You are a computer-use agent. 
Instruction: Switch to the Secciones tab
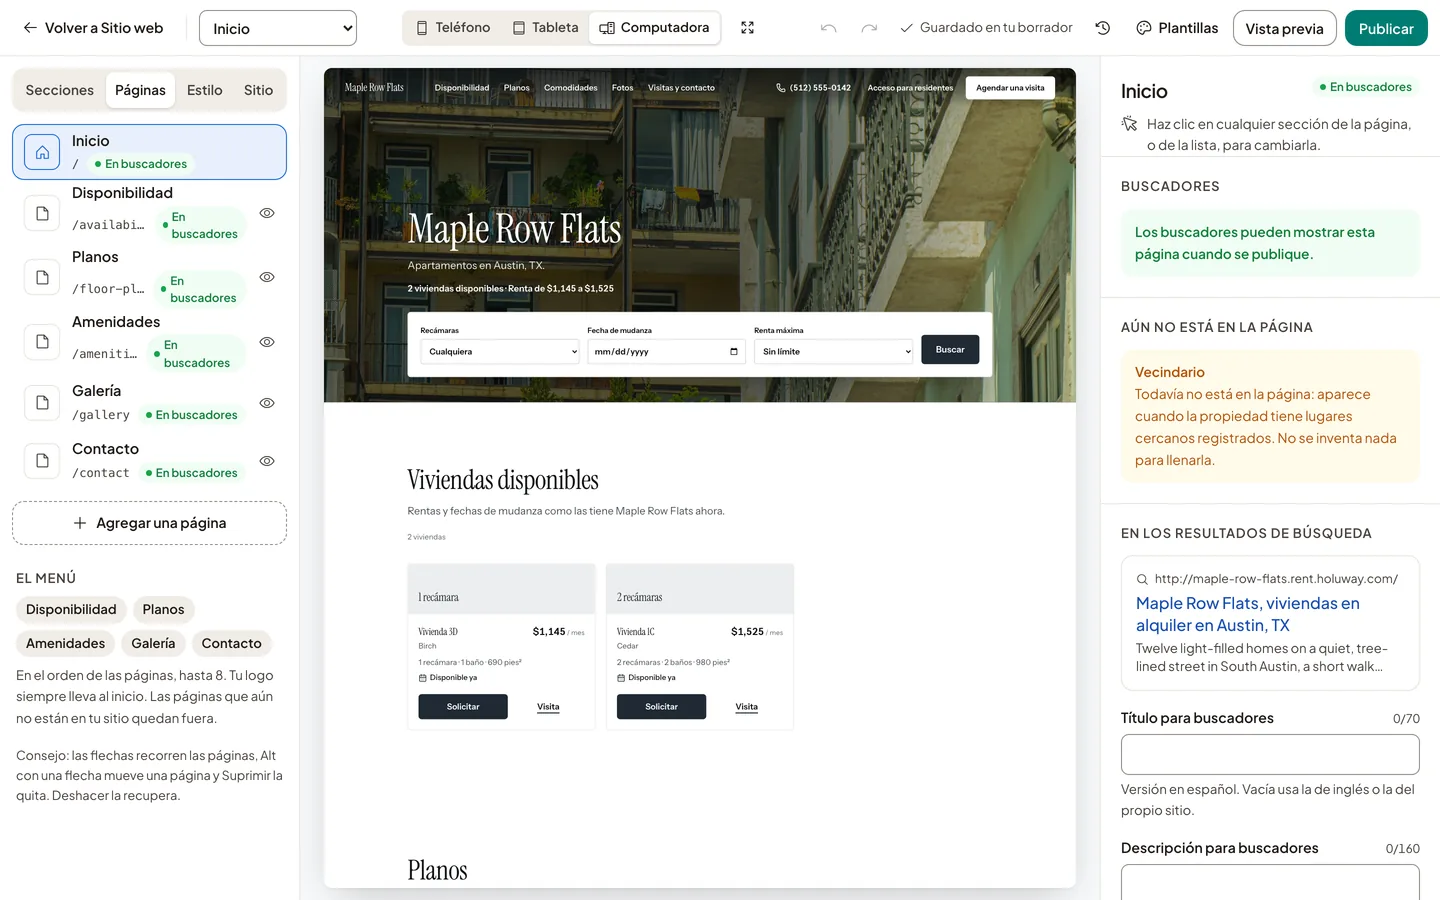click(x=60, y=90)
